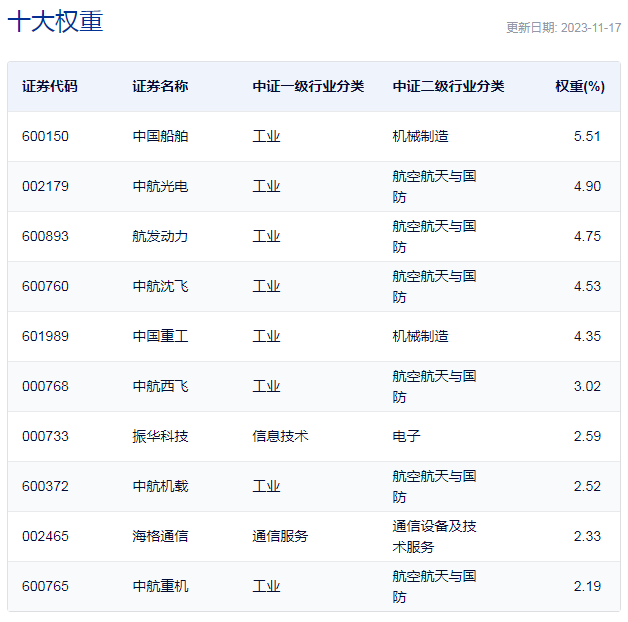Select stock code 600150
The height and width of the screenshot is (622, 628).
(45, 136)
